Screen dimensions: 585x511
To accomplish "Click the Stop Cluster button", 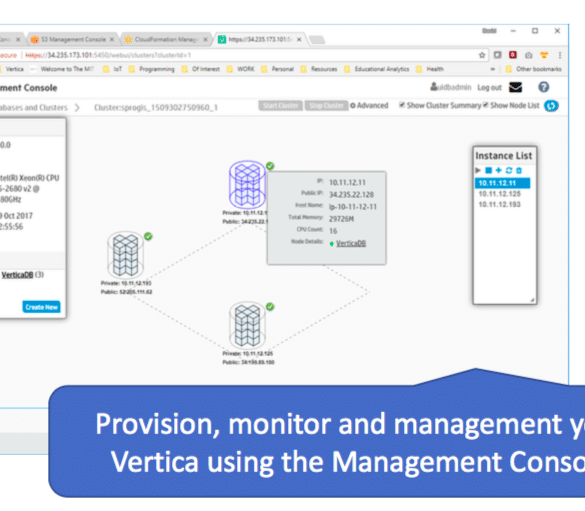I will [x=326, y=106].
